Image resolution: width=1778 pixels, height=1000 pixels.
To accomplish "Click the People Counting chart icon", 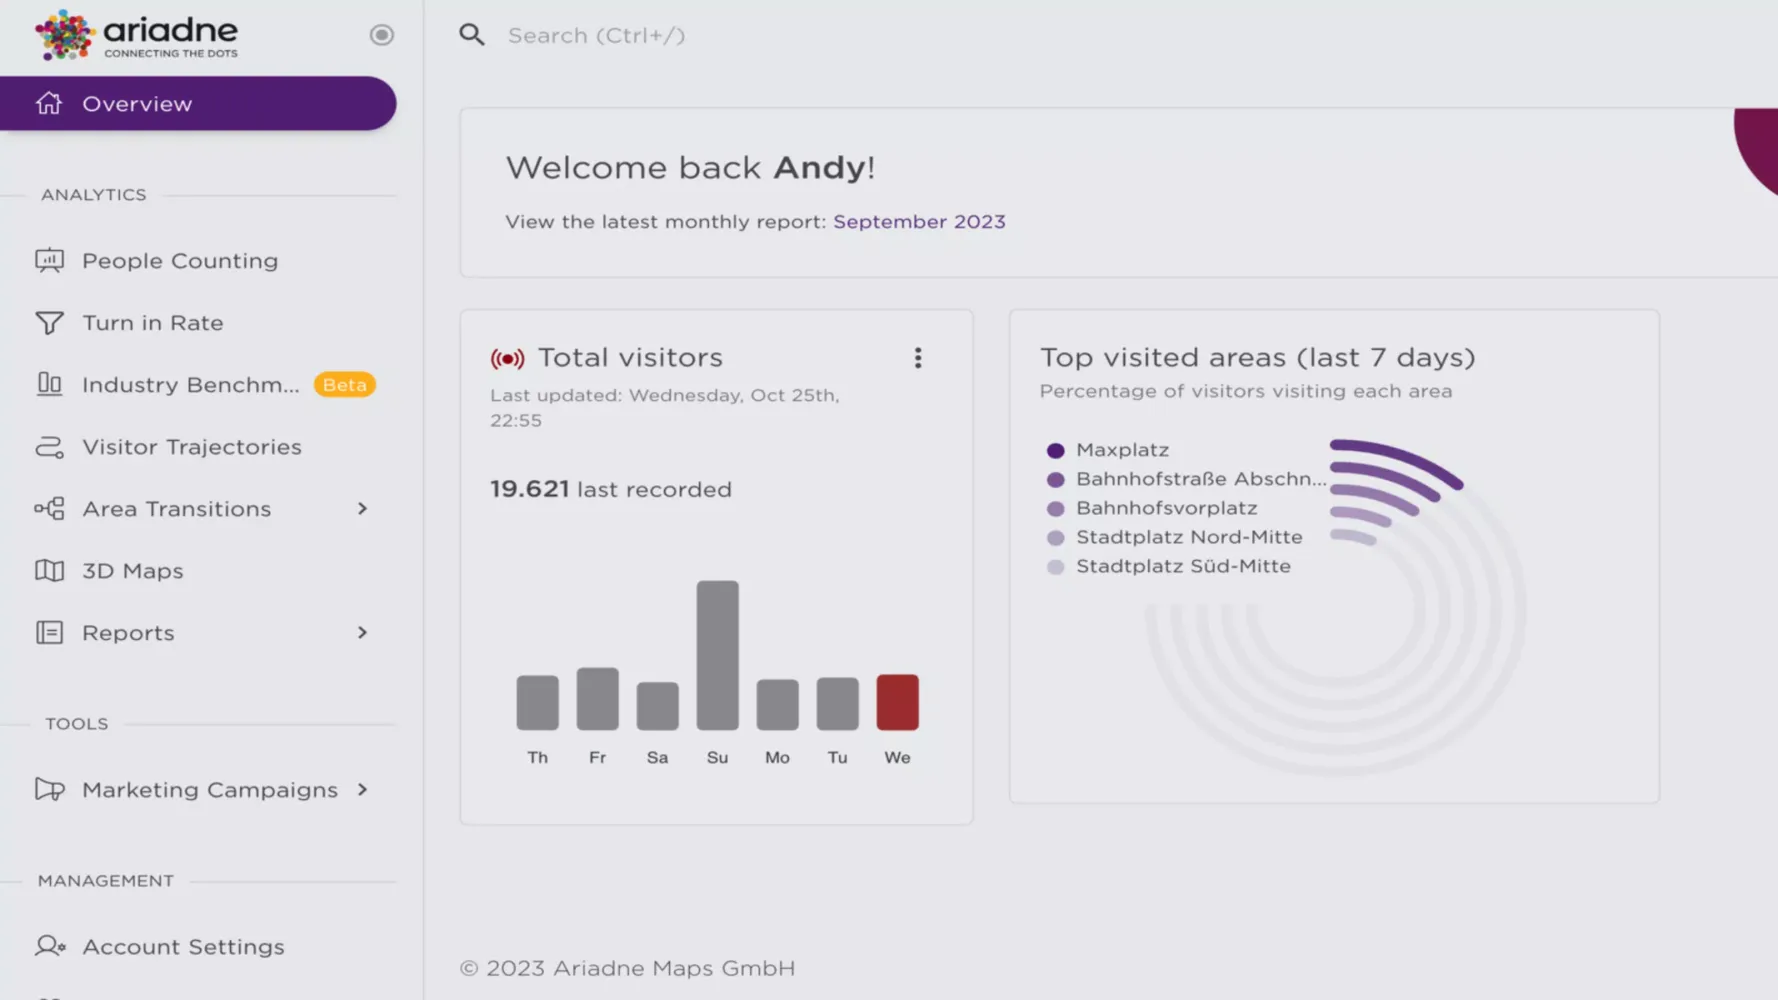I will coord(49,261).
